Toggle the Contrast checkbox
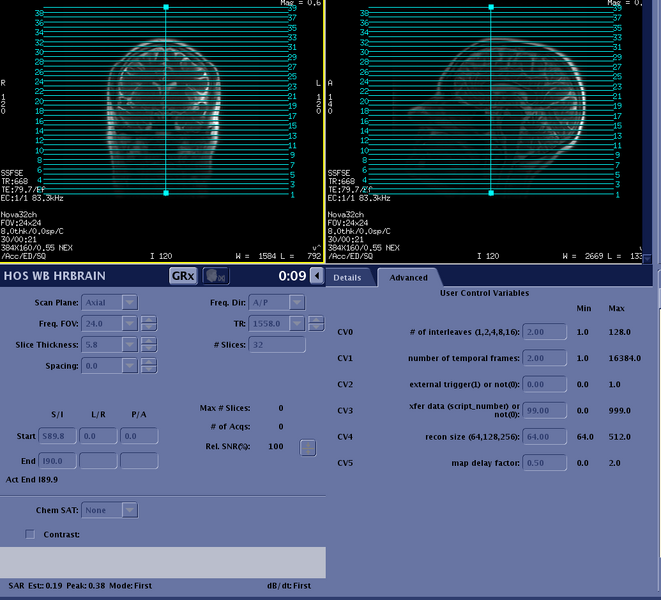This screenshot has height=600, width=661. click(30, 534)
